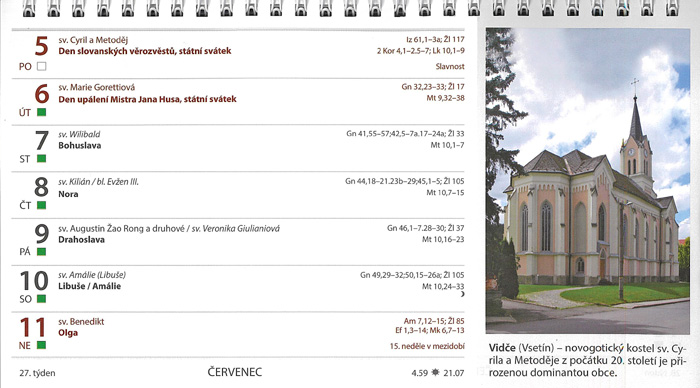Click the ČERVENEC month label

pyautogui.click(x=235, y=372)
